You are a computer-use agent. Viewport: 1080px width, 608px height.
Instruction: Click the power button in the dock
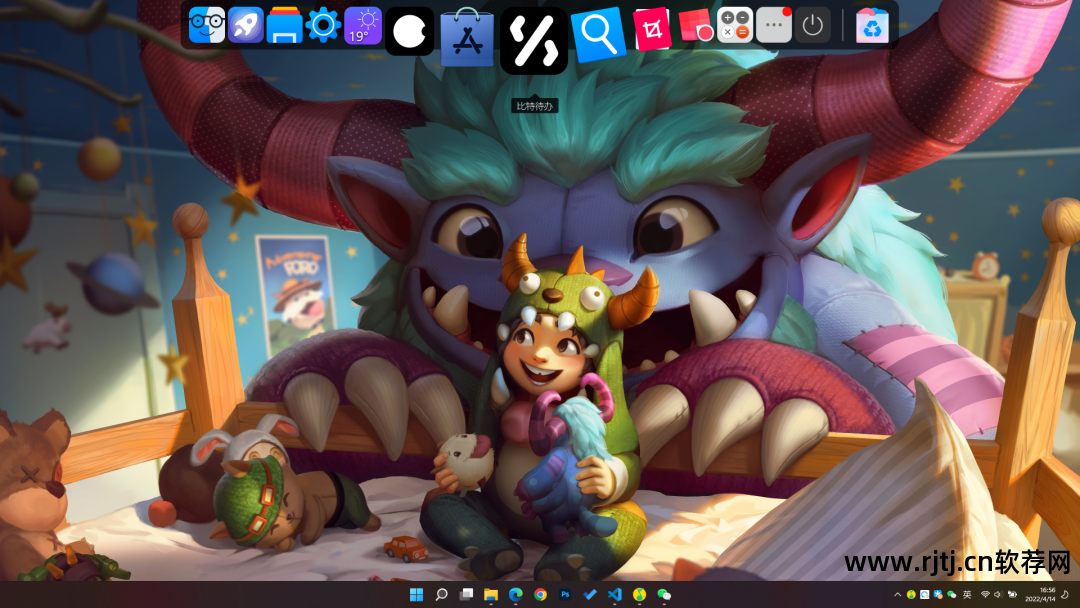[813, 25]
